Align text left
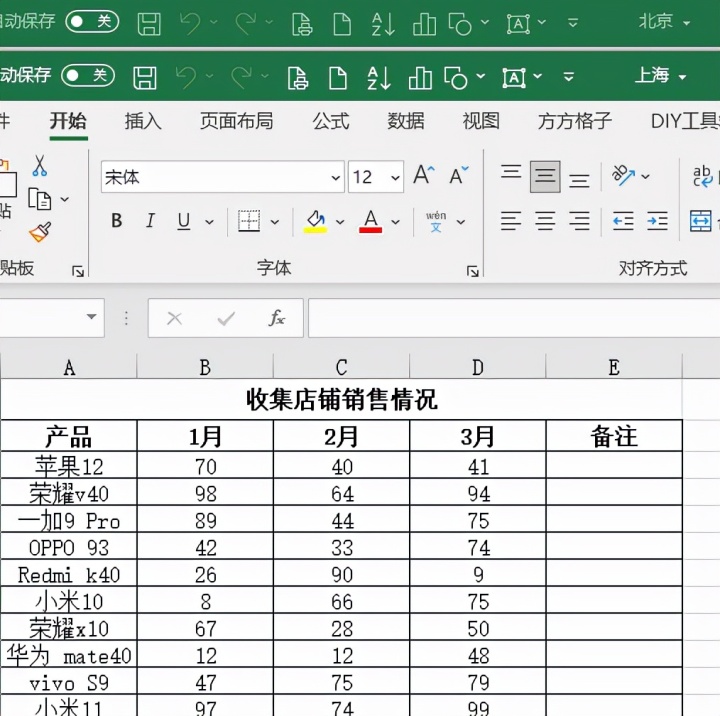The image size is (720, 716). [511, 221]
